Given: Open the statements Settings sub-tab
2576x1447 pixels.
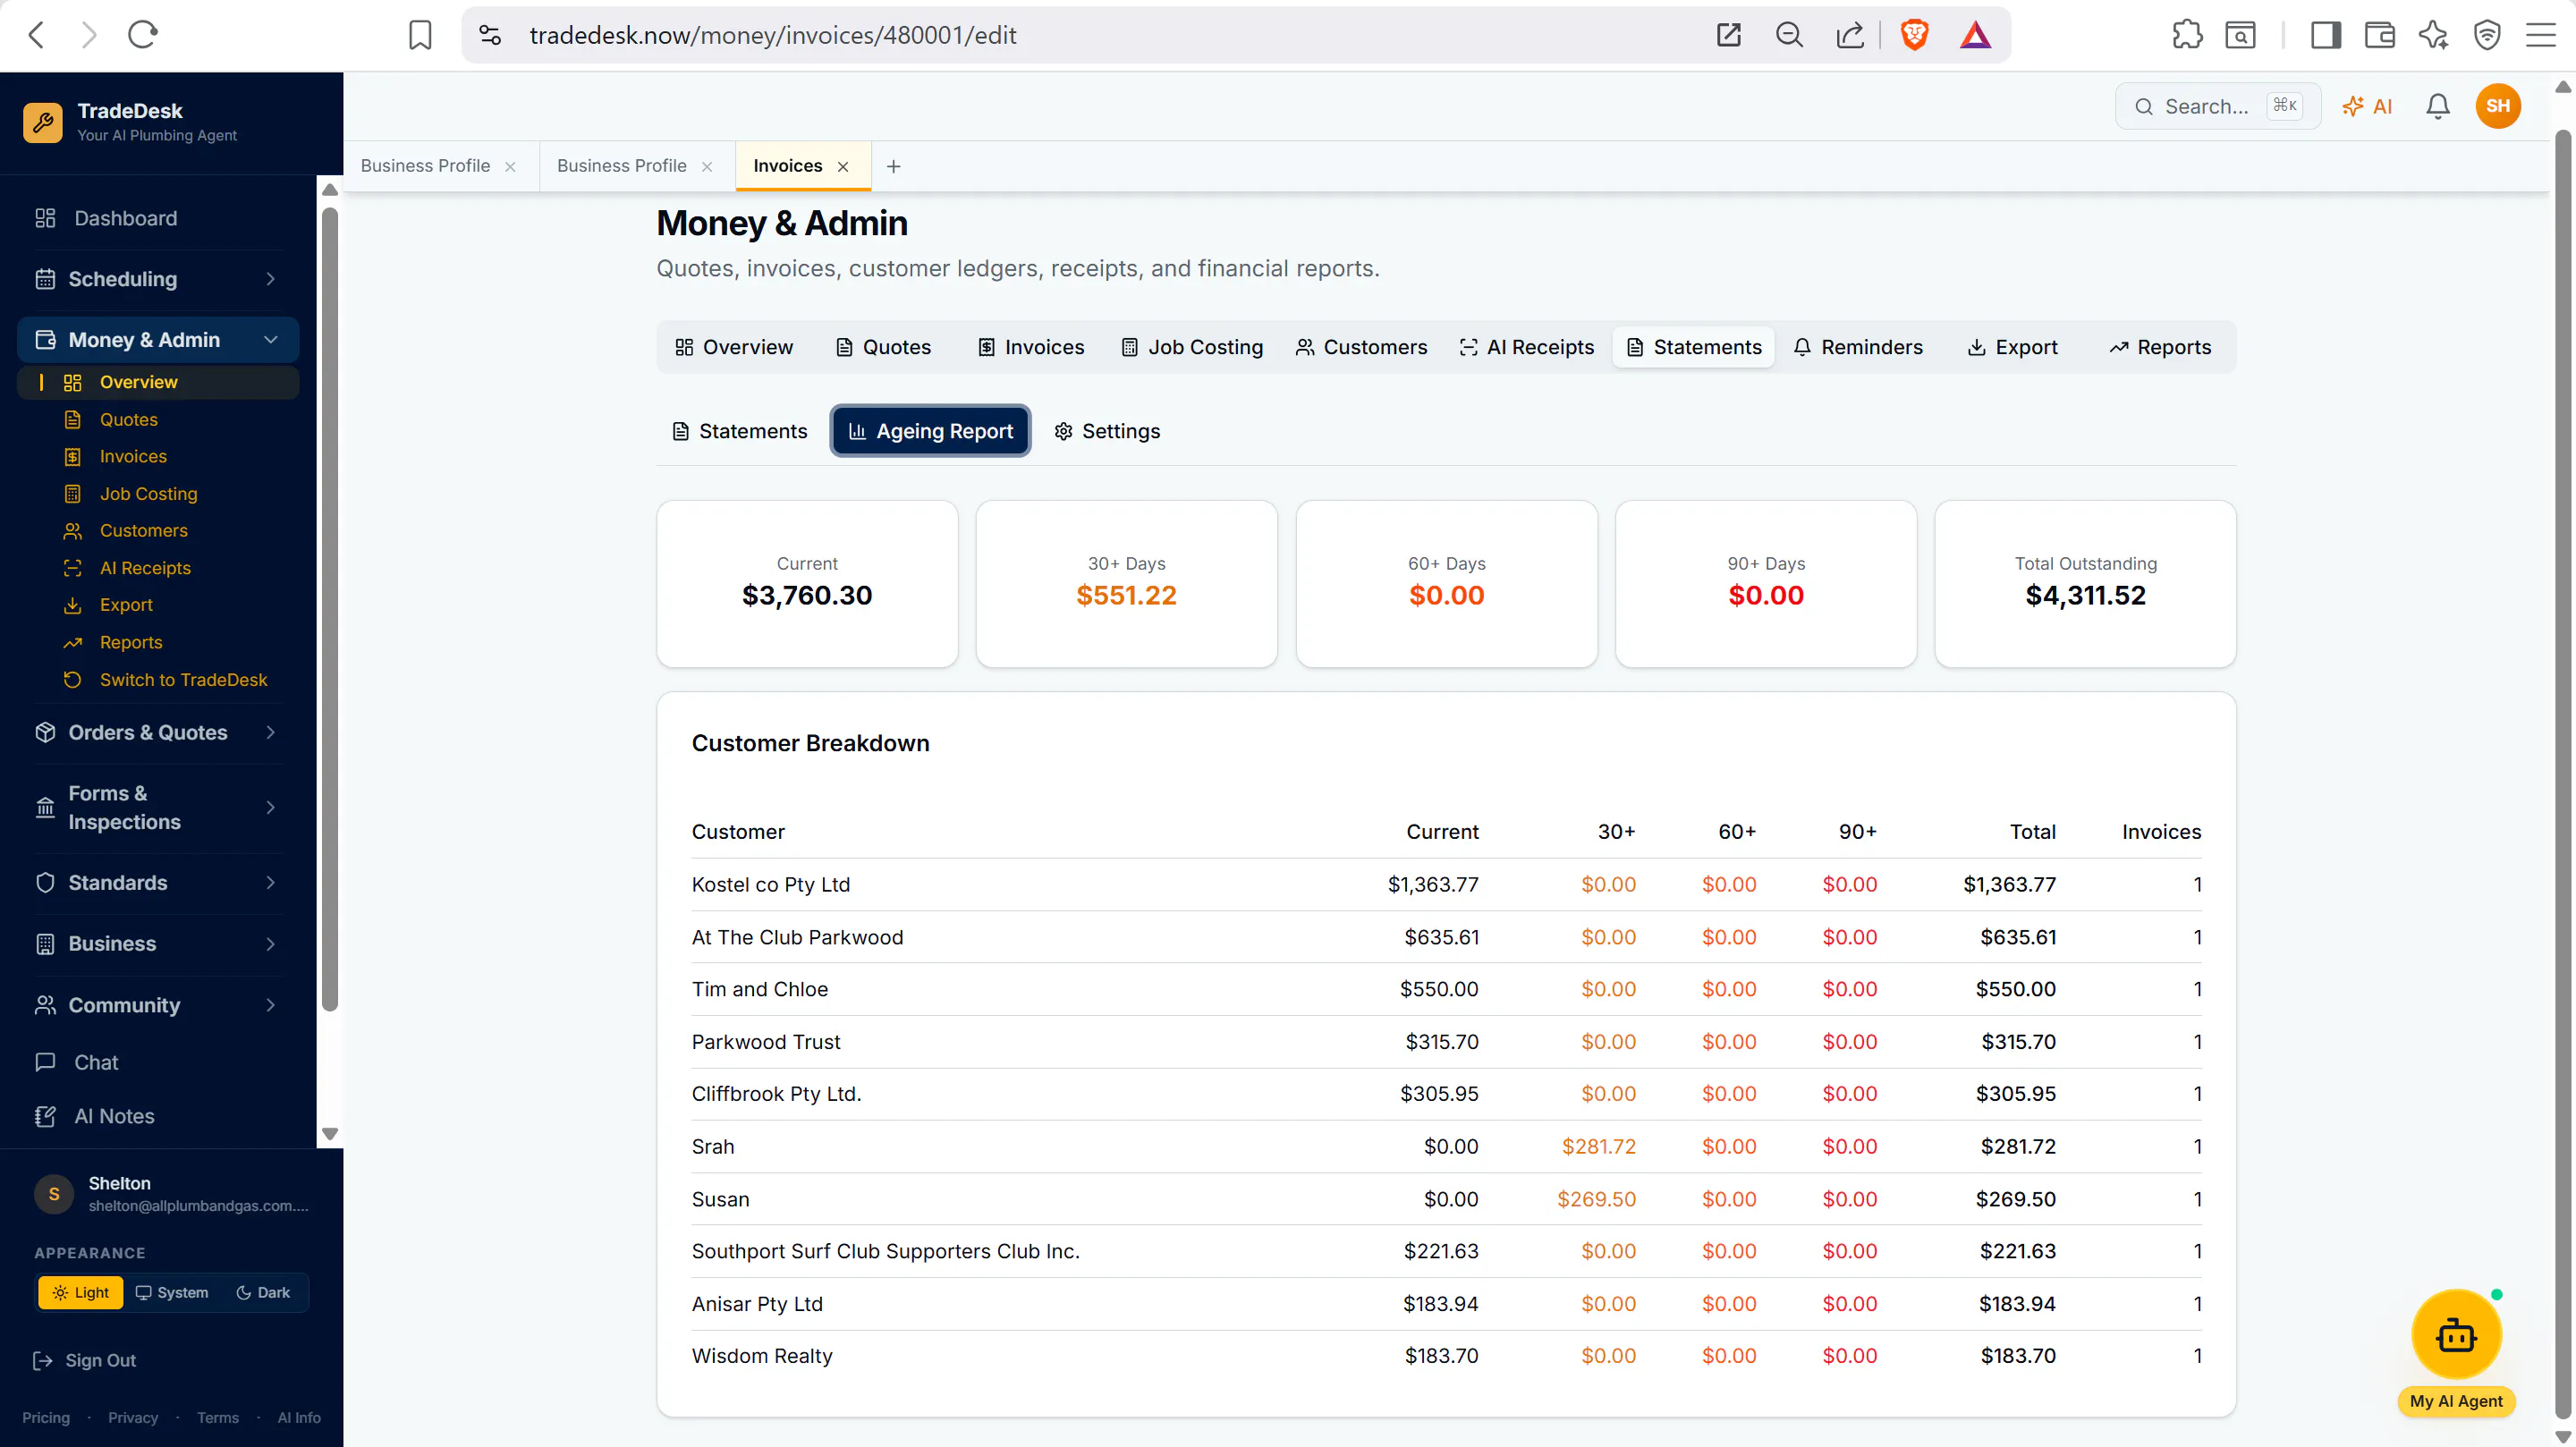Looking at the screenshot, I should pyautogui.click(x=1107, y=431).
